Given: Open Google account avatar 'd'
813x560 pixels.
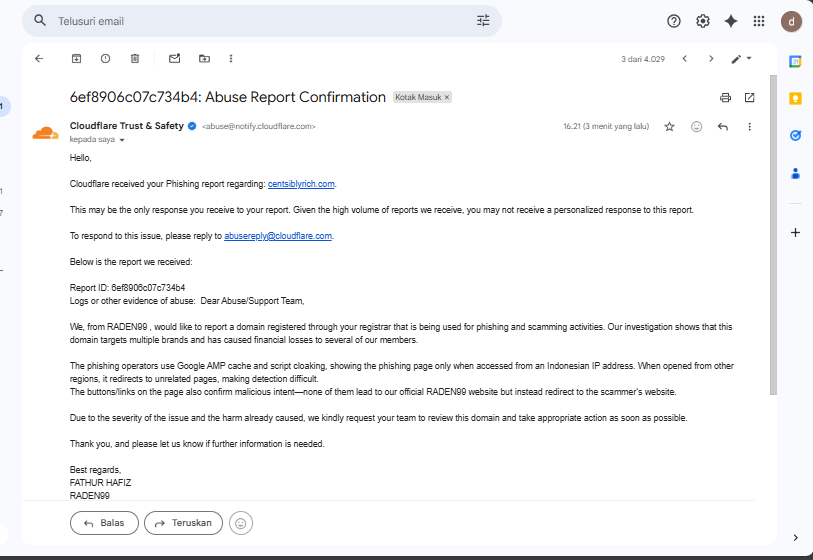Looking at the screenshot, I should pos(791,21).
